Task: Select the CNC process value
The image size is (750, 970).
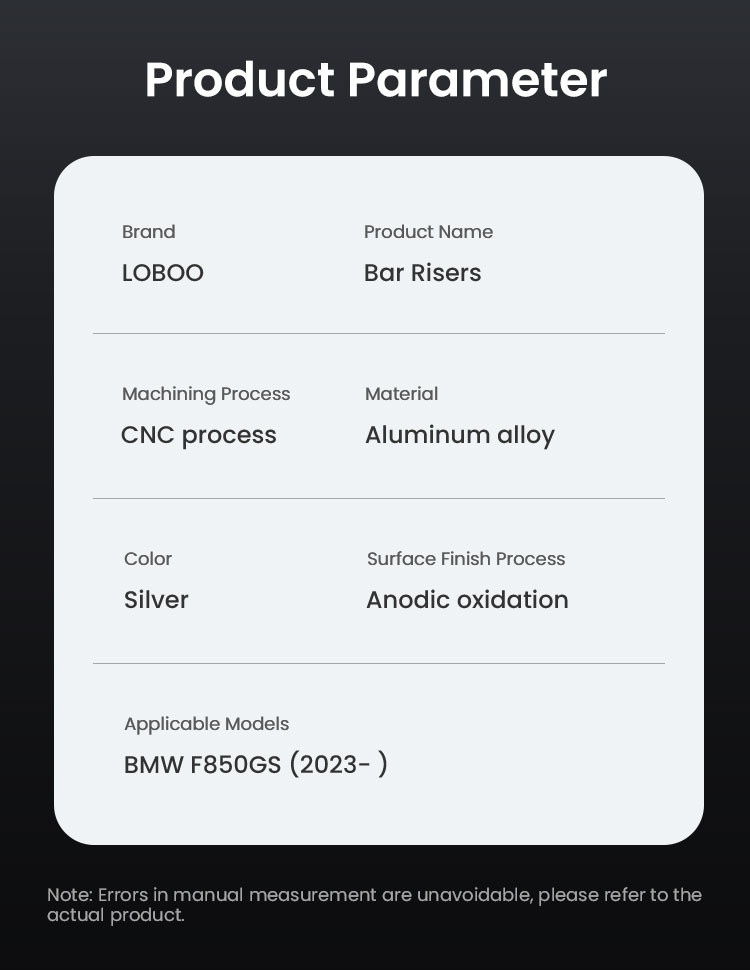Action: tap(199, 435)
